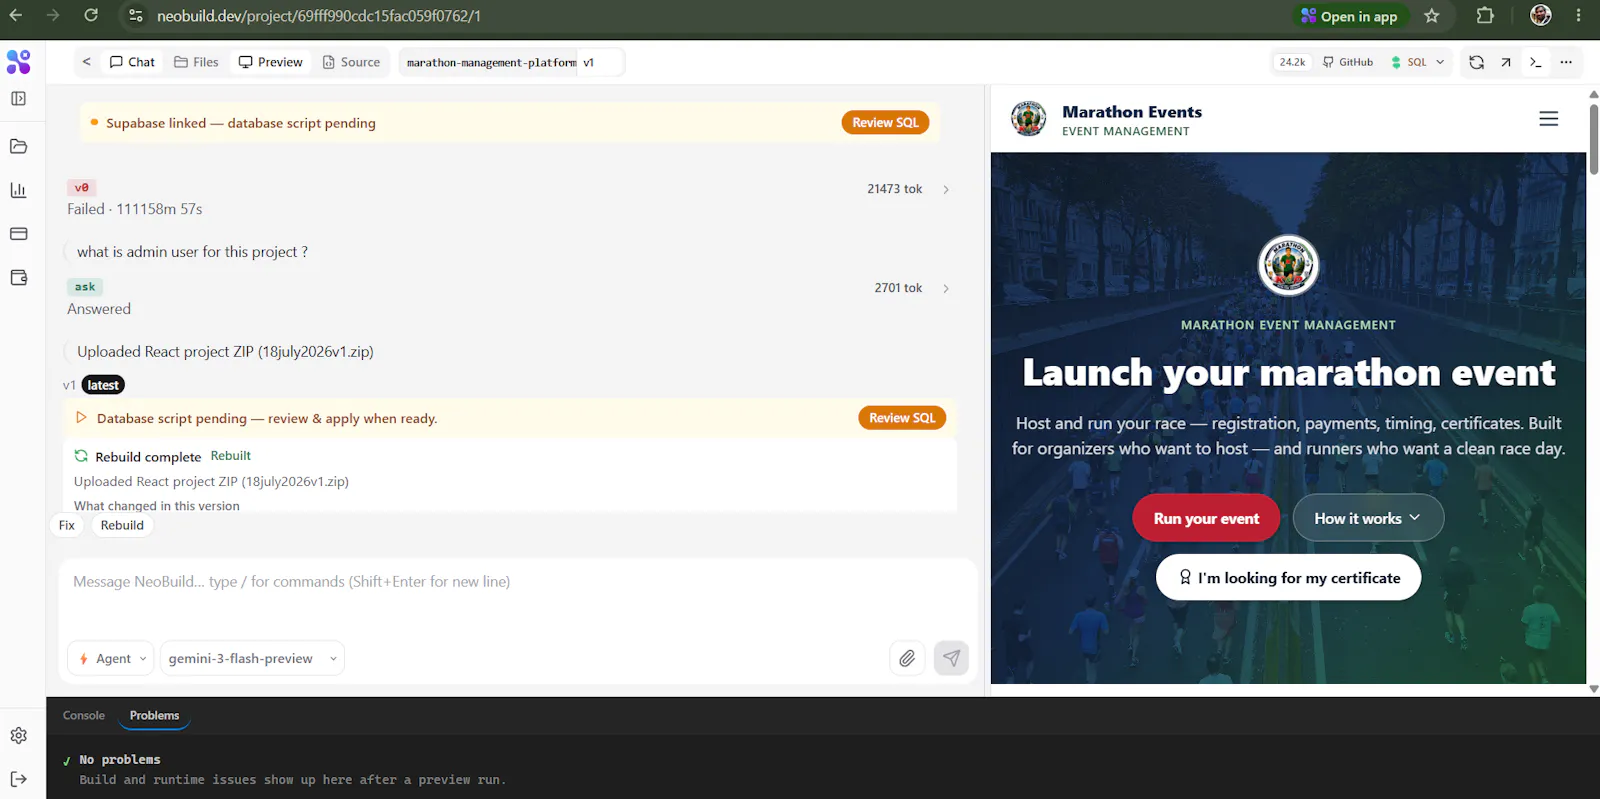Toggle the sidebar panel icon

tap(18, 99)
